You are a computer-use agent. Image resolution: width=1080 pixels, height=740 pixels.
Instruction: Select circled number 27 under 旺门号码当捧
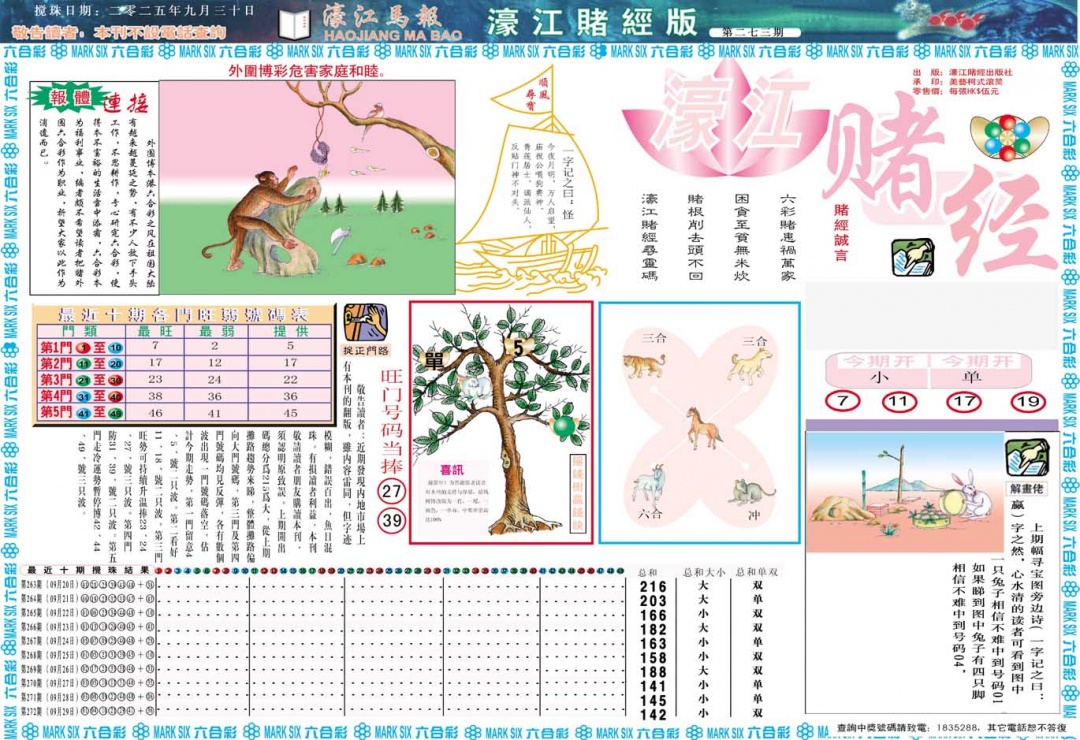390,492
